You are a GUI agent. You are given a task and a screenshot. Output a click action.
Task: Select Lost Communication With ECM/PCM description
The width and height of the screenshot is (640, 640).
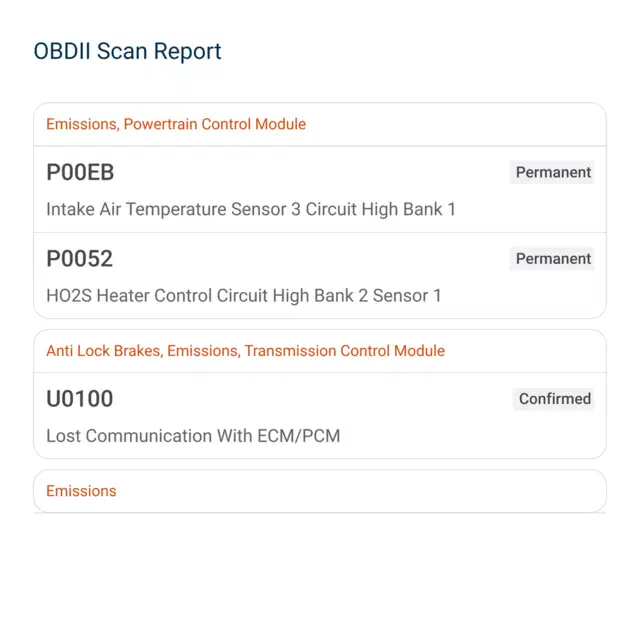click(193, 436)
